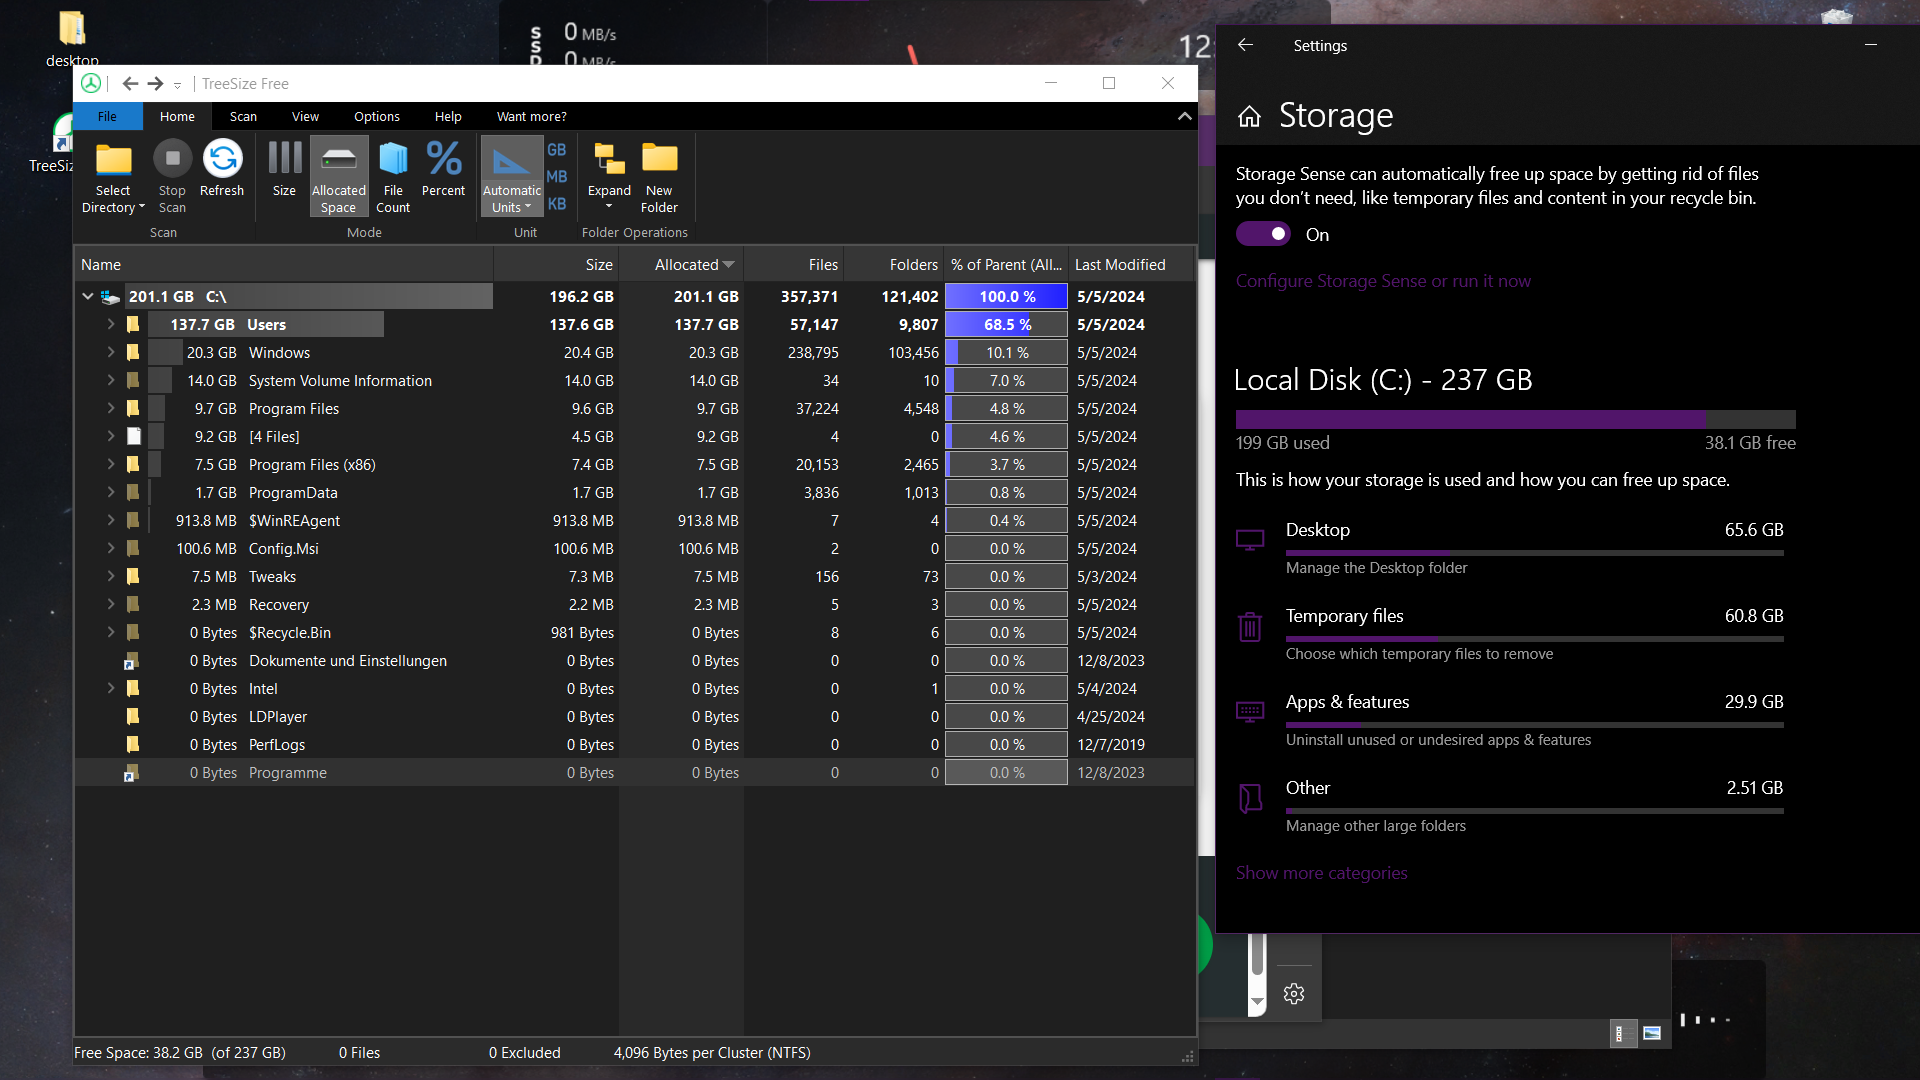Click Configure Storage Sense or run it now
The height and width of the screenshot is (1080, 1920).
[x=1383, y=281]
